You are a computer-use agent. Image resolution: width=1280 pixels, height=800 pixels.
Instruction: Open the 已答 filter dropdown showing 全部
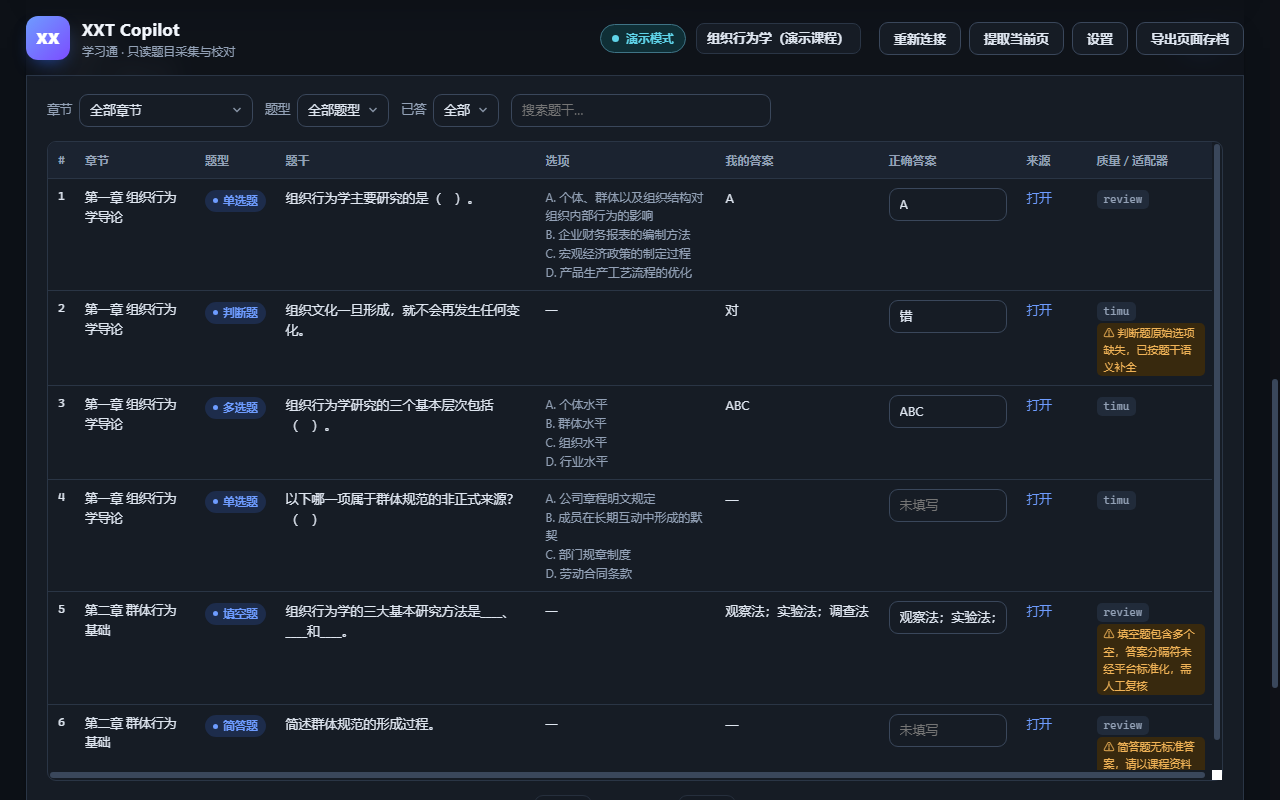(x=466, y=110)
